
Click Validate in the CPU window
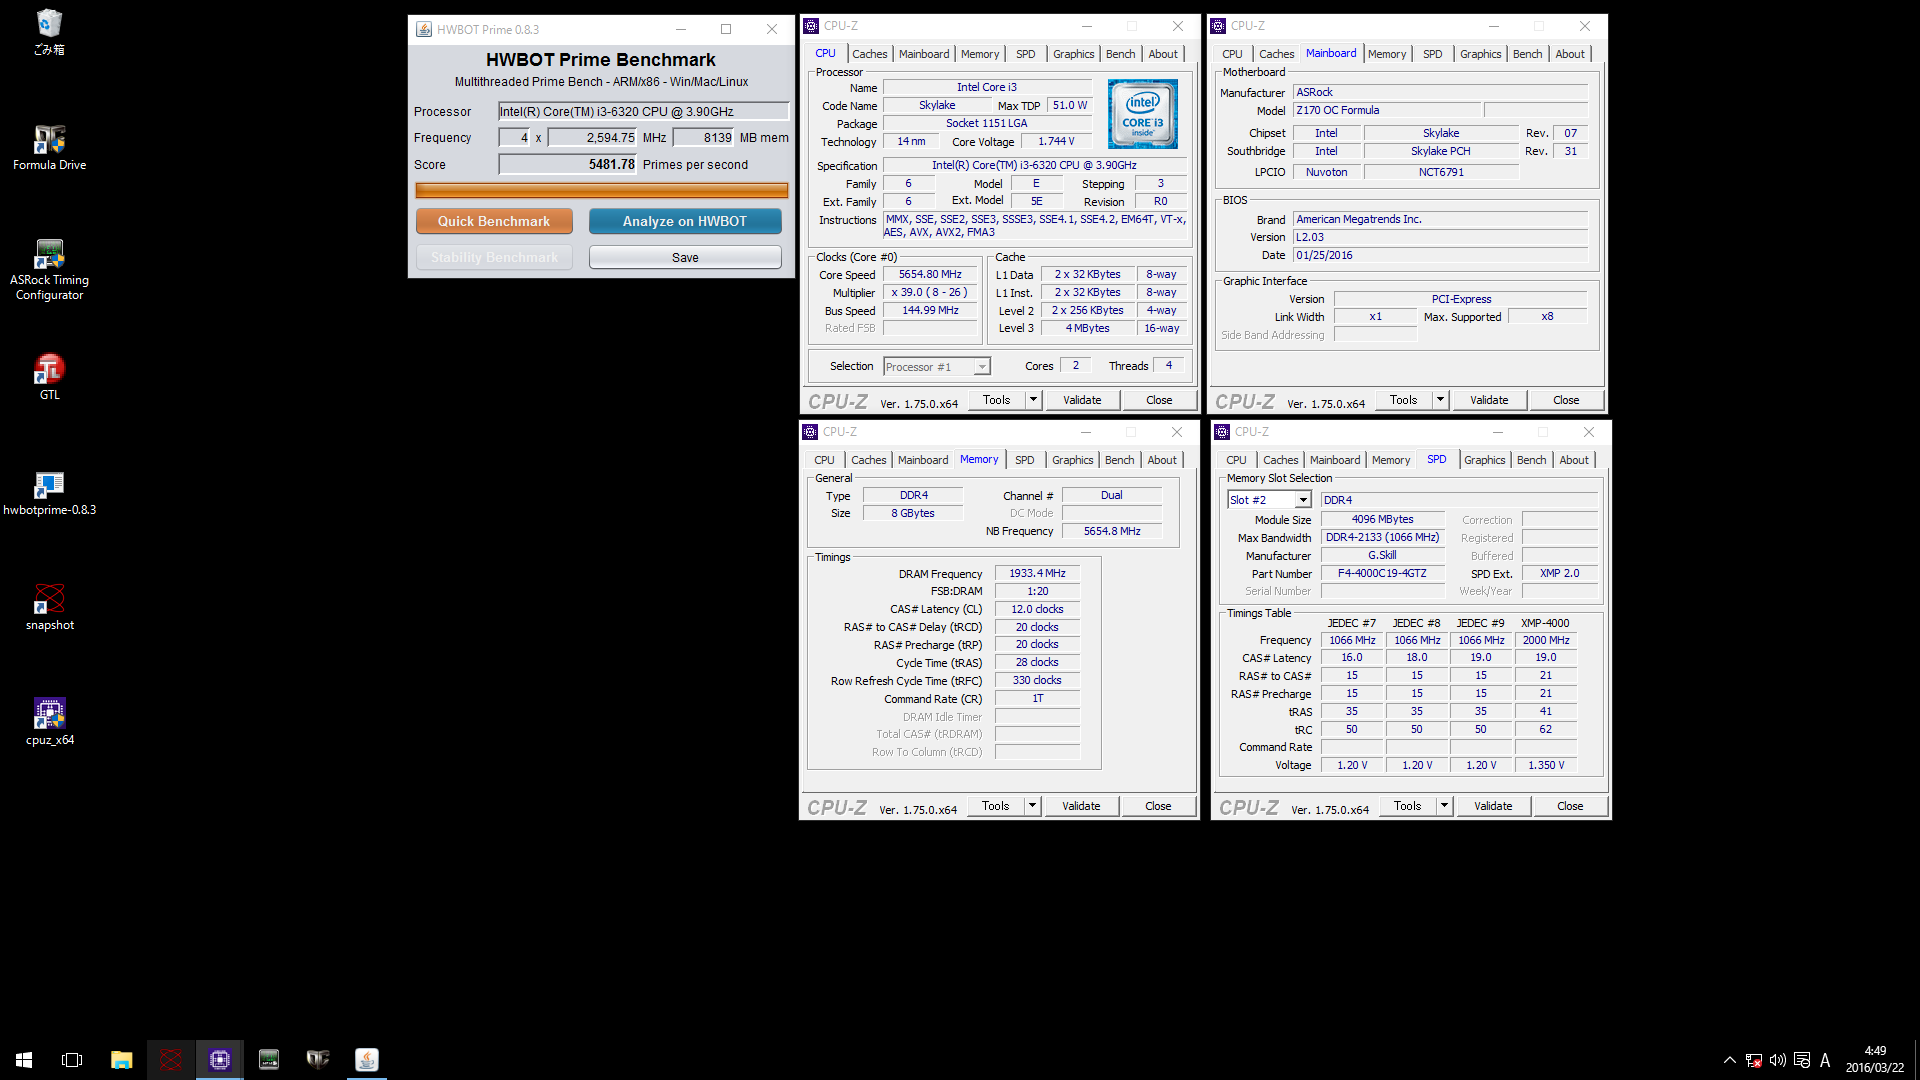pyautogui.click(x=1082, y=400)
